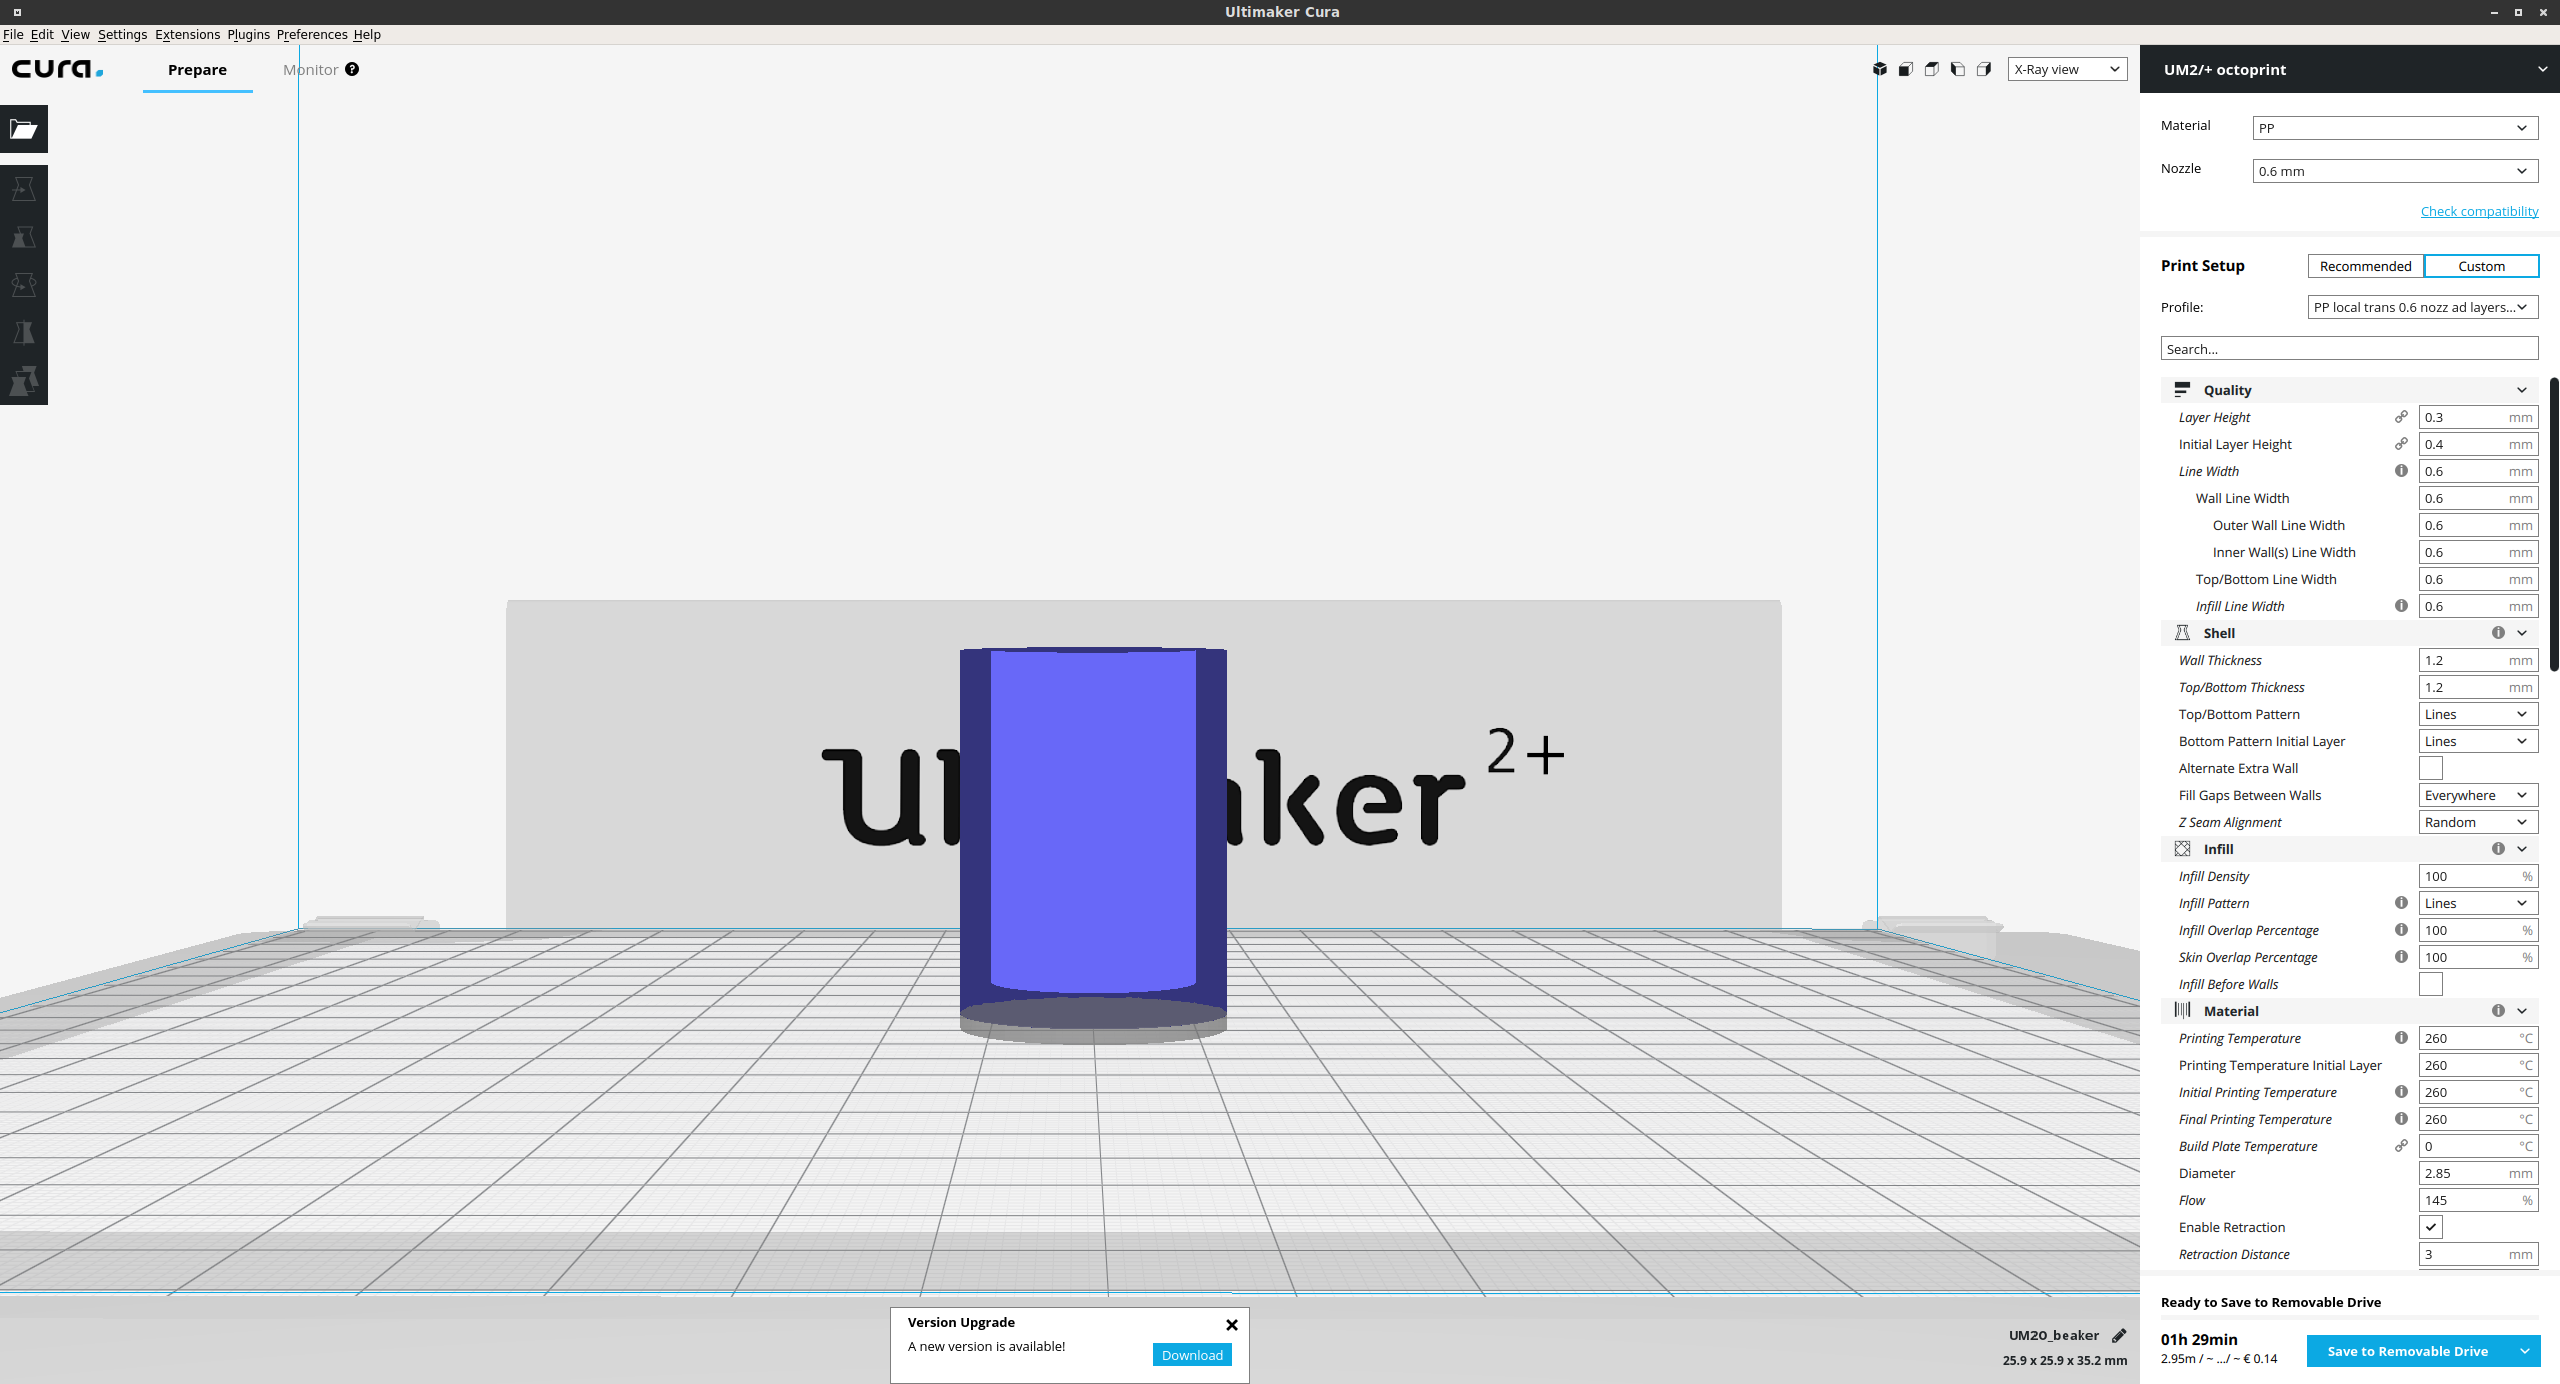Enable the Alternate Extra Wall checkbox
Viewport: 2560px width, 1384px height.
(x=2431, y=767)
